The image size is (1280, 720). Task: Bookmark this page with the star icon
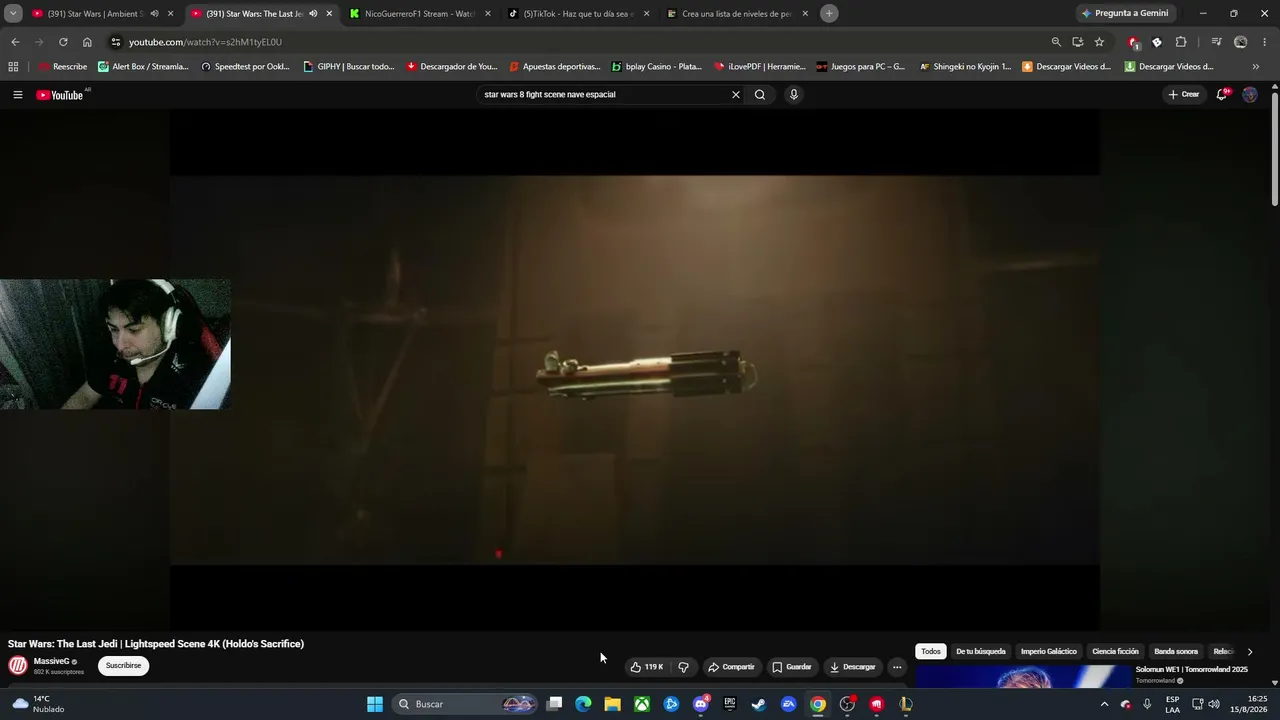coord(1099,42)
